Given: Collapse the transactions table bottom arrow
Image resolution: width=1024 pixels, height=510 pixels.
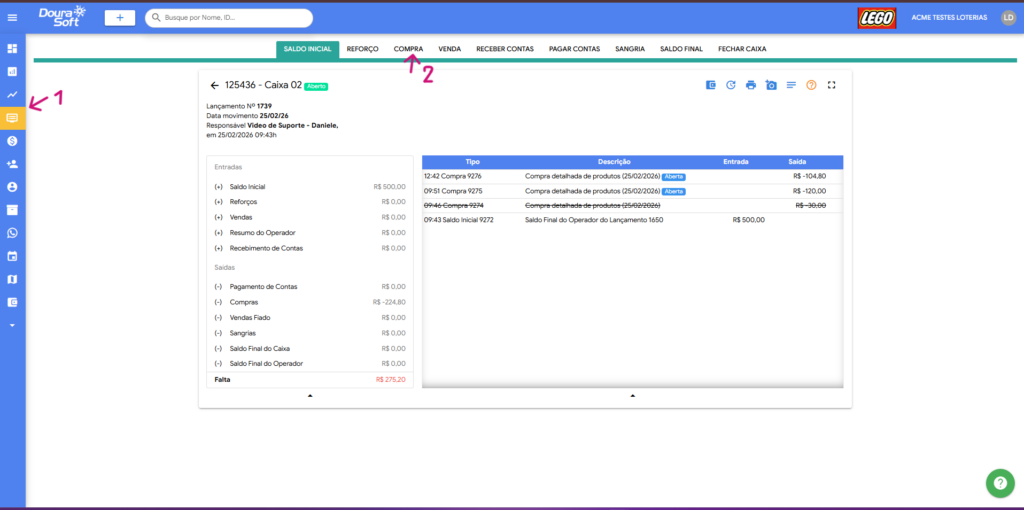Looking at the screenshot, I should (632, 396).
